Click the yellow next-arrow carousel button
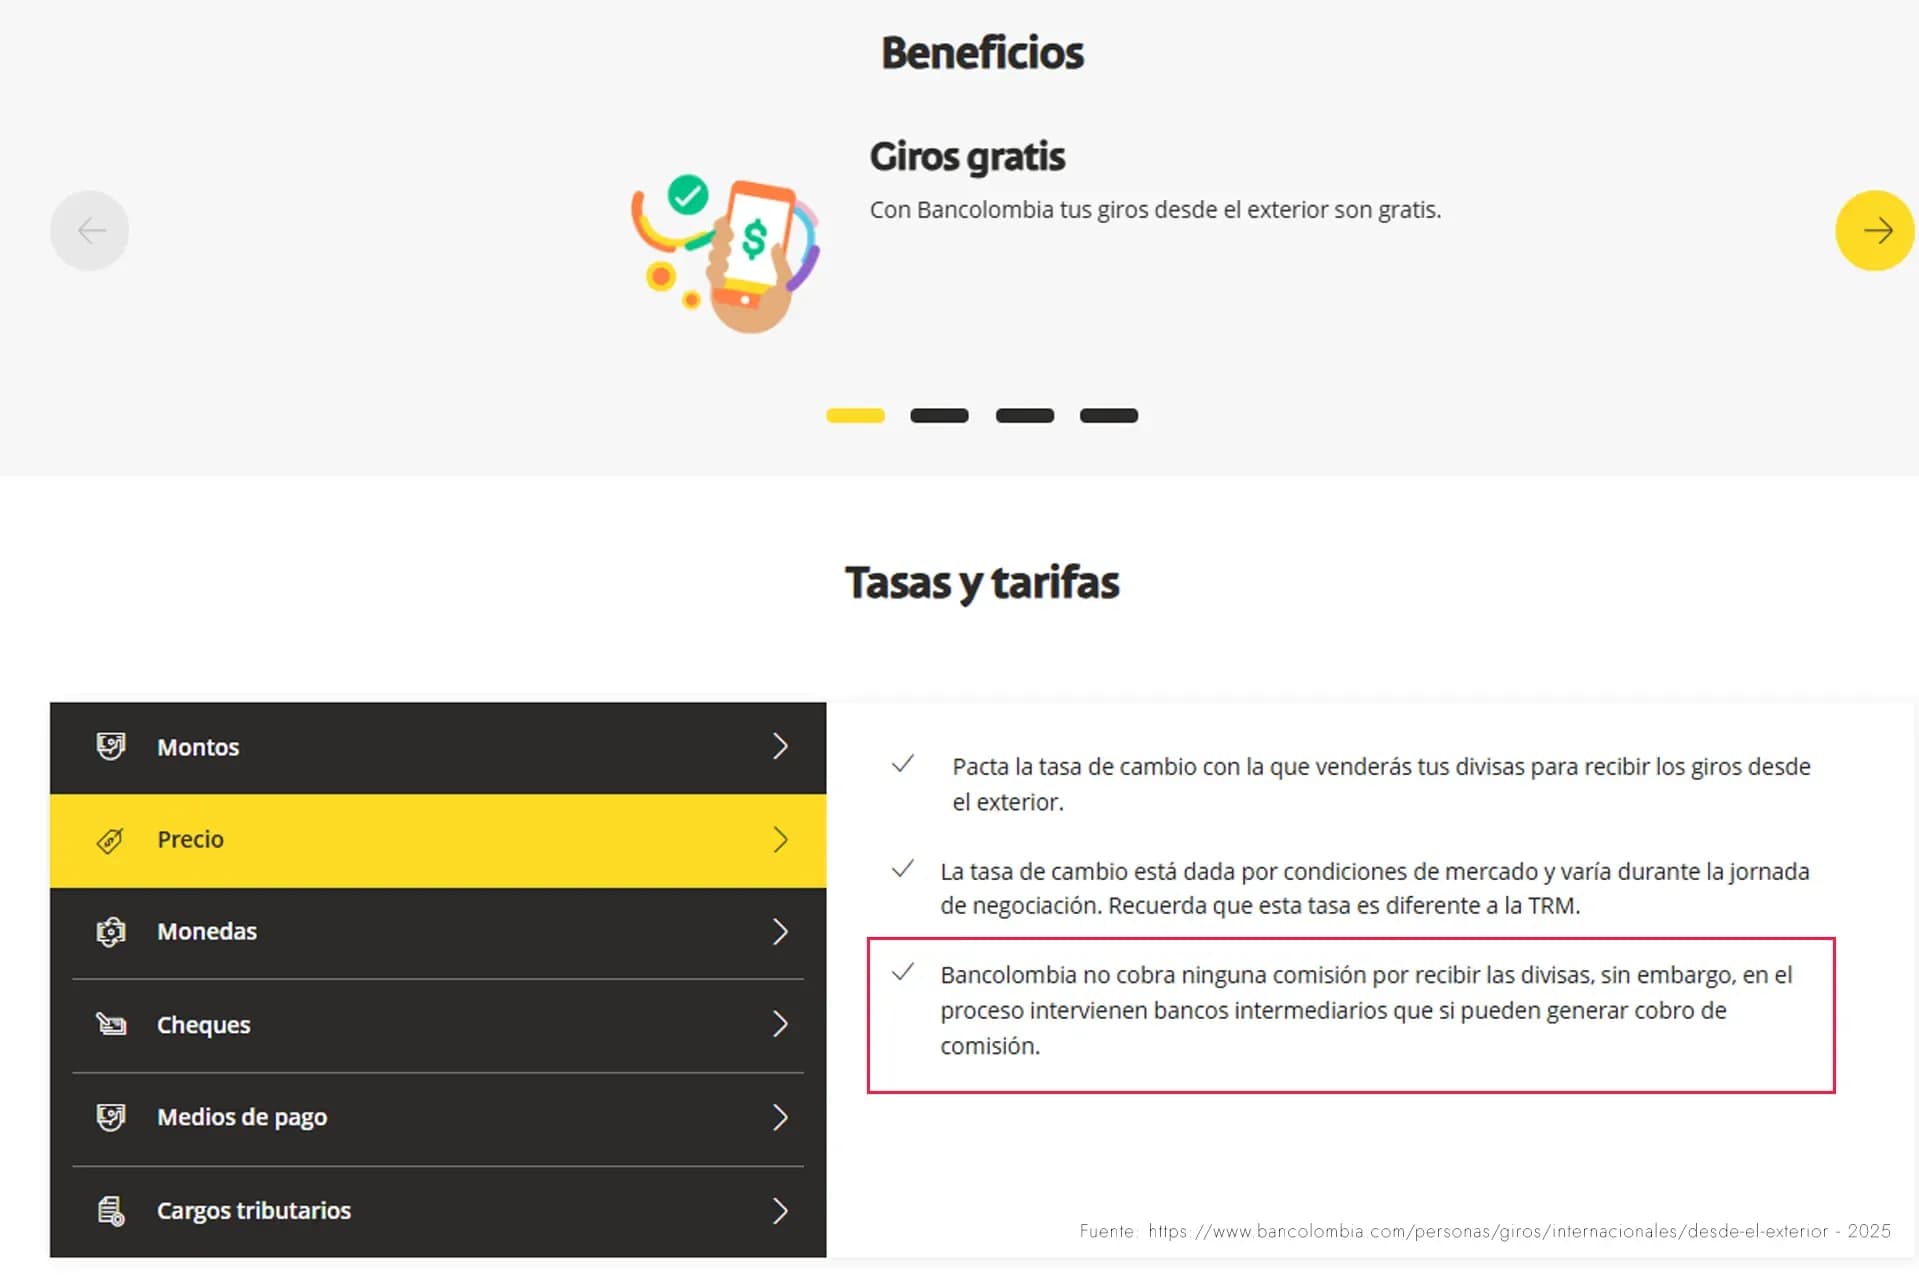 point(1874,231)
